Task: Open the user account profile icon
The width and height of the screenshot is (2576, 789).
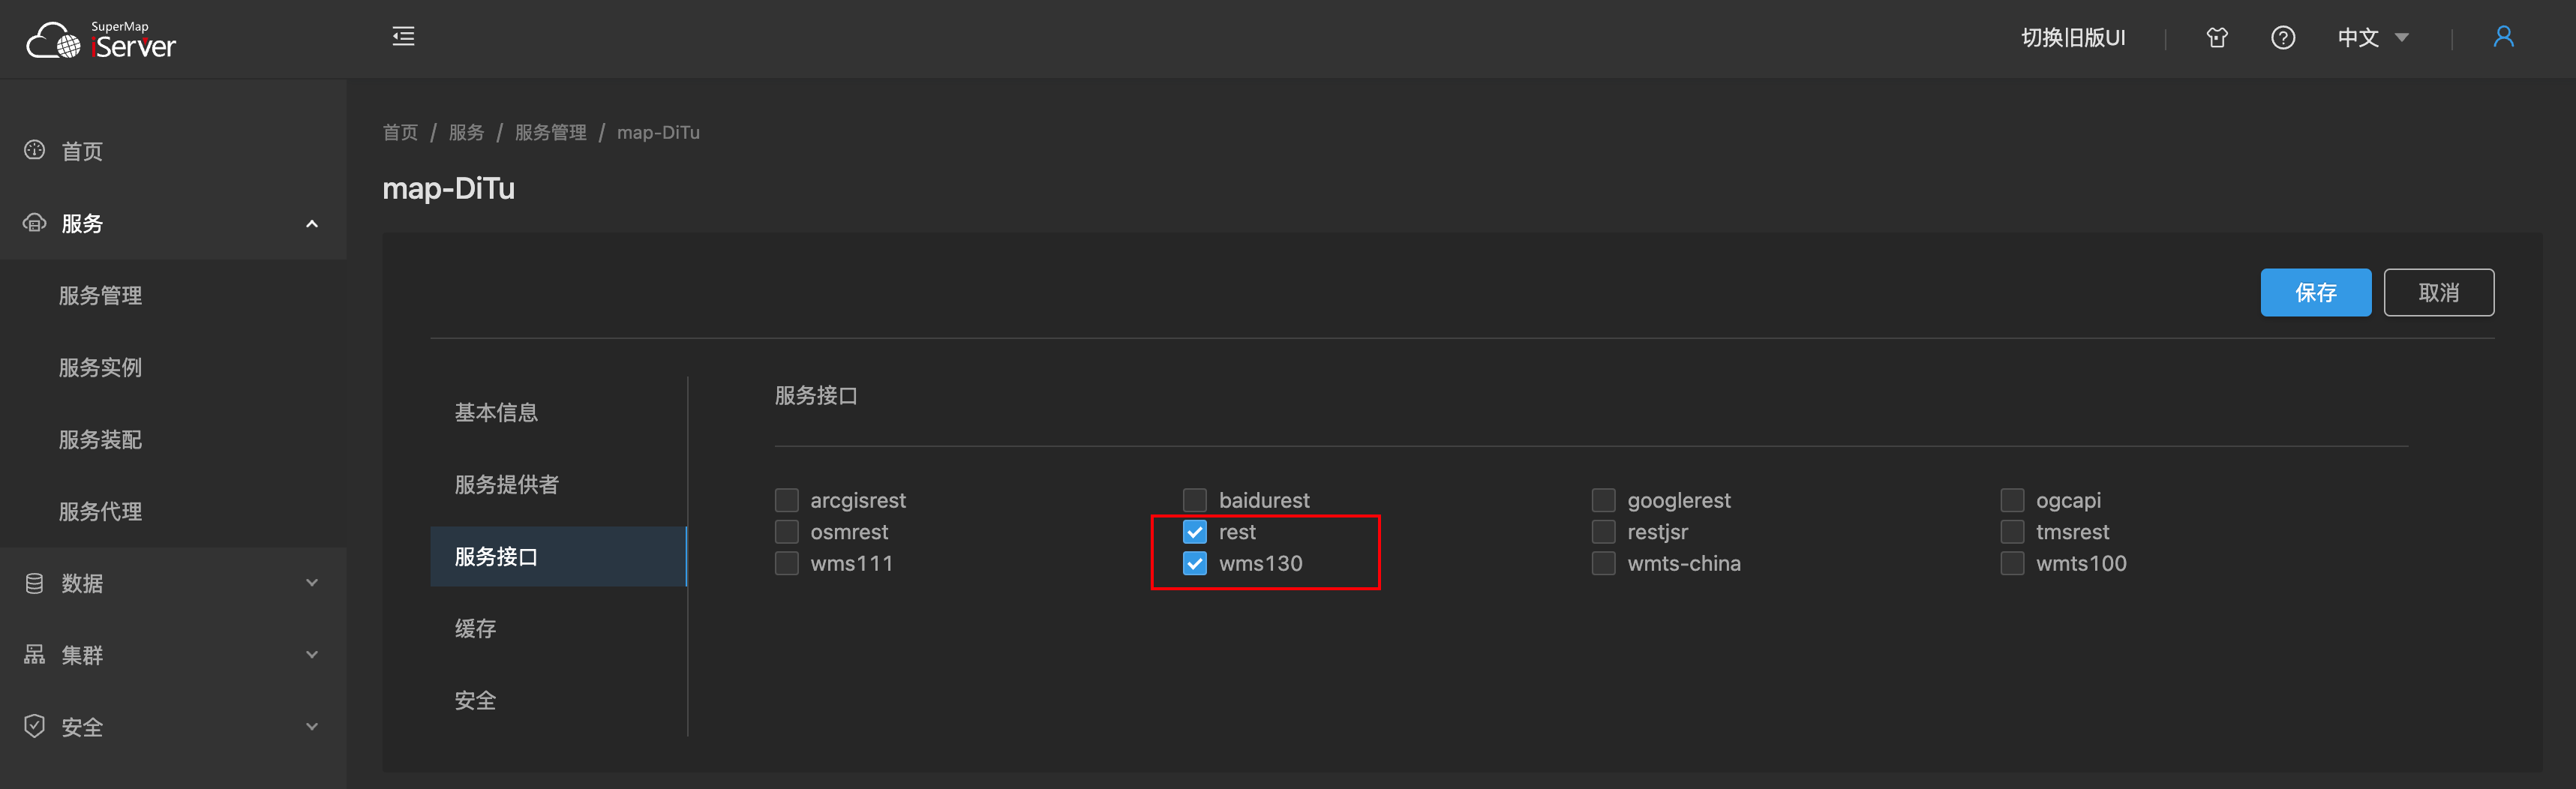Action: 2503,37
